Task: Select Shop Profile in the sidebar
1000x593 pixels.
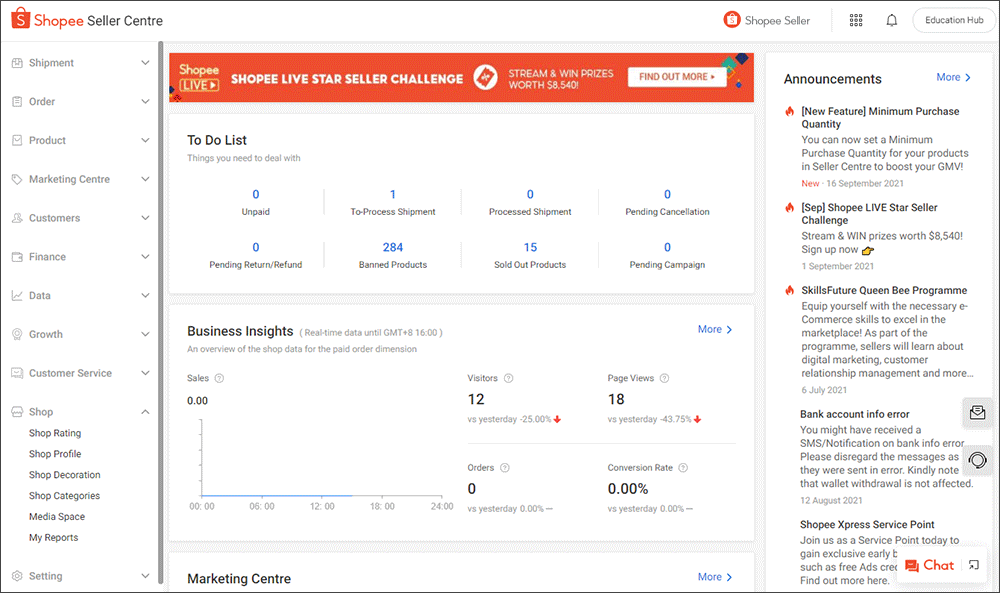Action: click(x=53, y=453)
